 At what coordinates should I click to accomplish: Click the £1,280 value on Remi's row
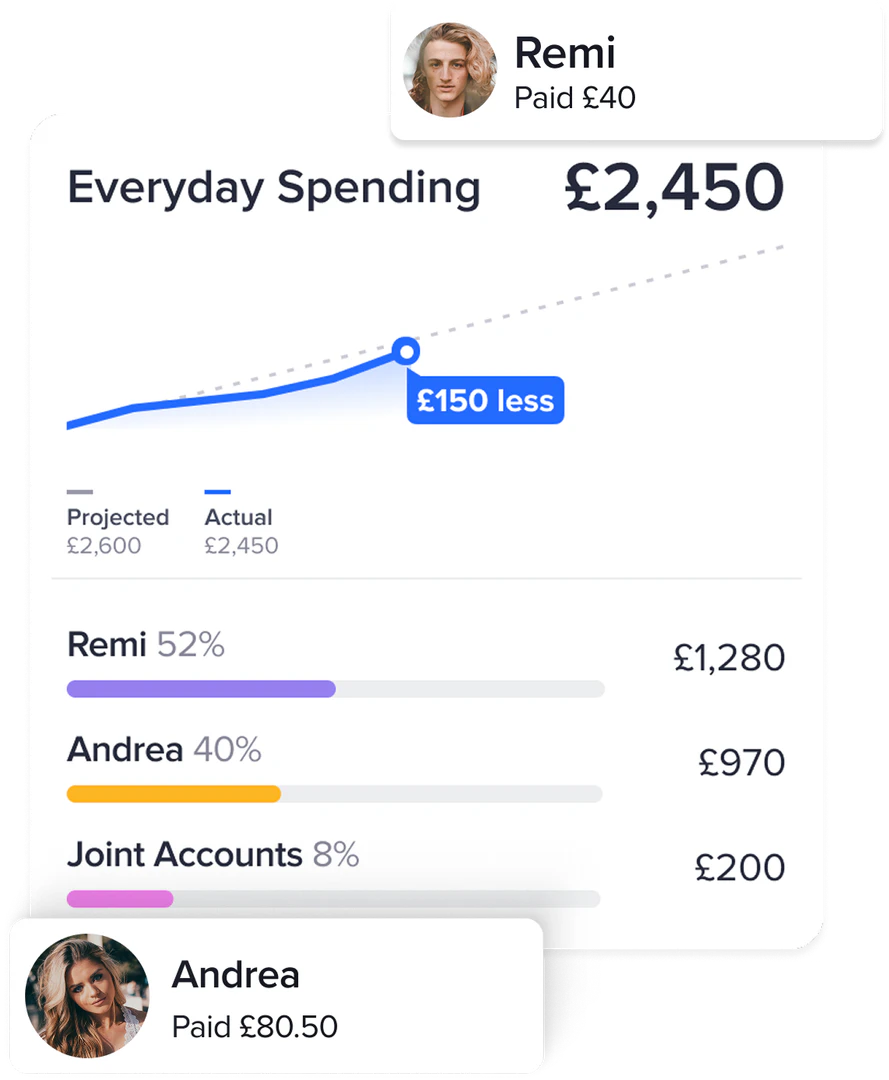pos(729,658)
